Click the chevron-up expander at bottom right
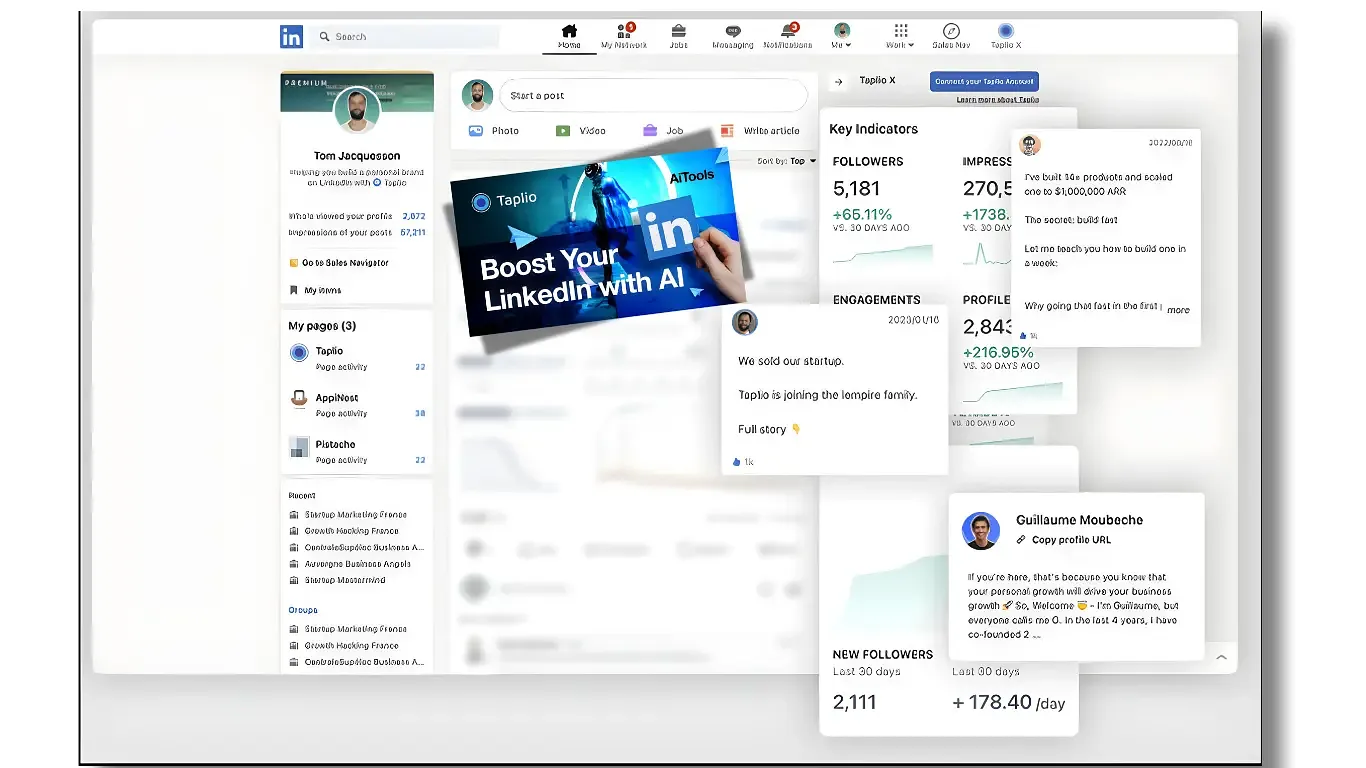Viewport: 1366px width, 768px height. 1221,657
